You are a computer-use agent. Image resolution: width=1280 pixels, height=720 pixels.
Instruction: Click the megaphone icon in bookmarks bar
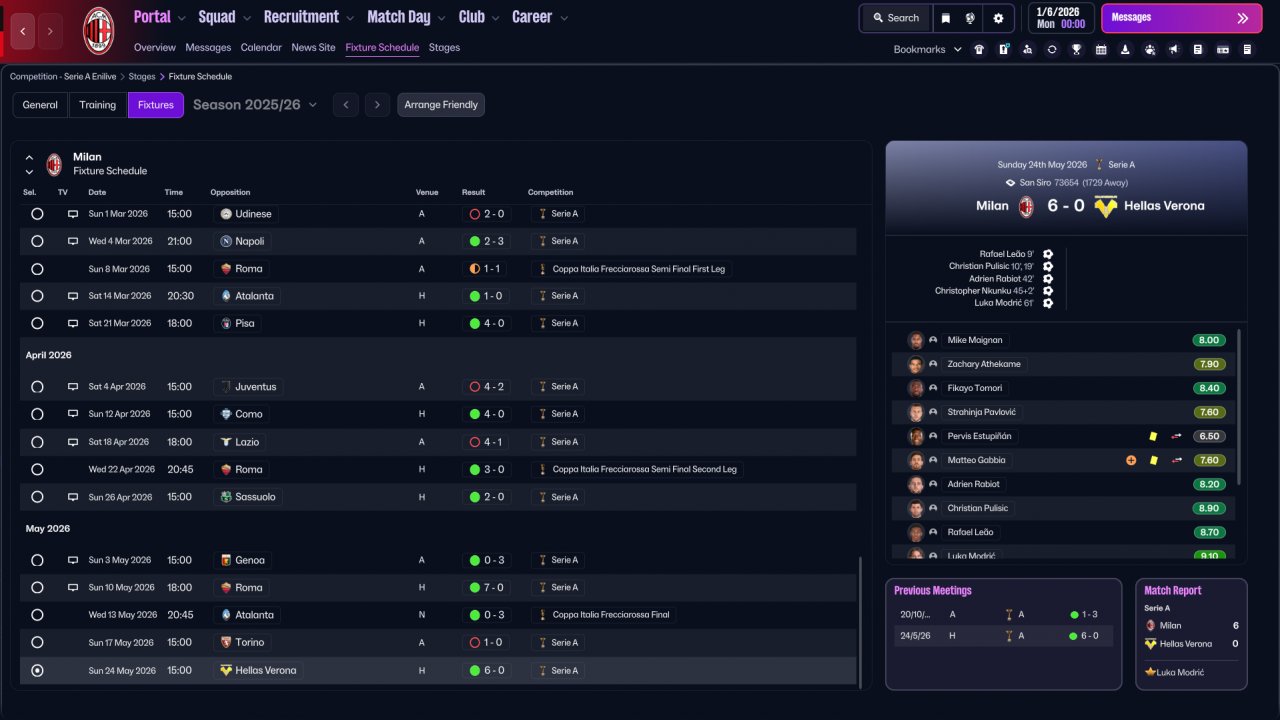(1174, 49)
